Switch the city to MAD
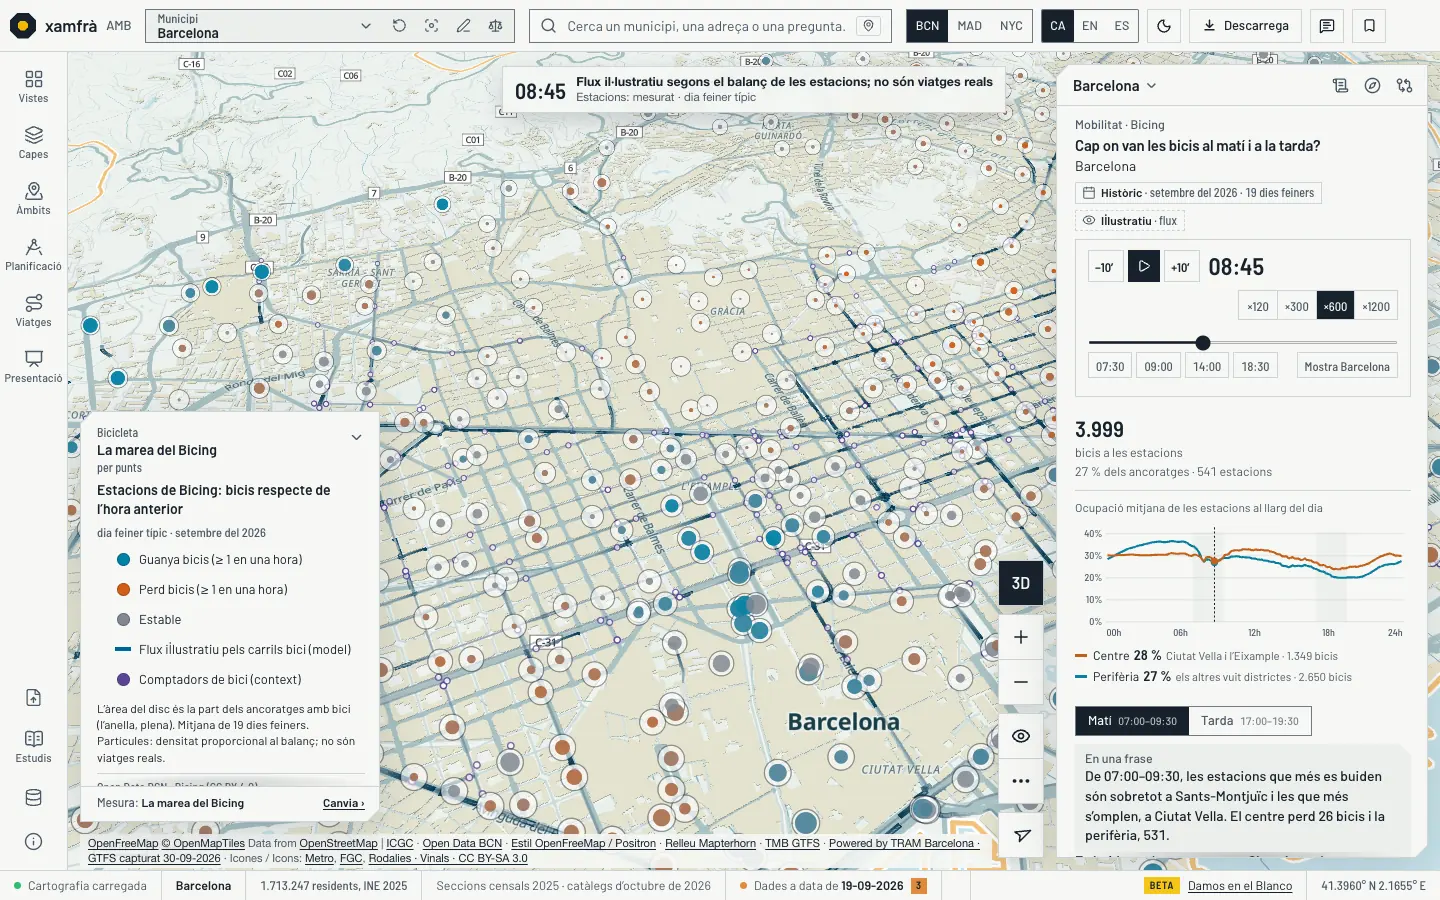This screenshot has height=900, width=1440. pos(969,26)
